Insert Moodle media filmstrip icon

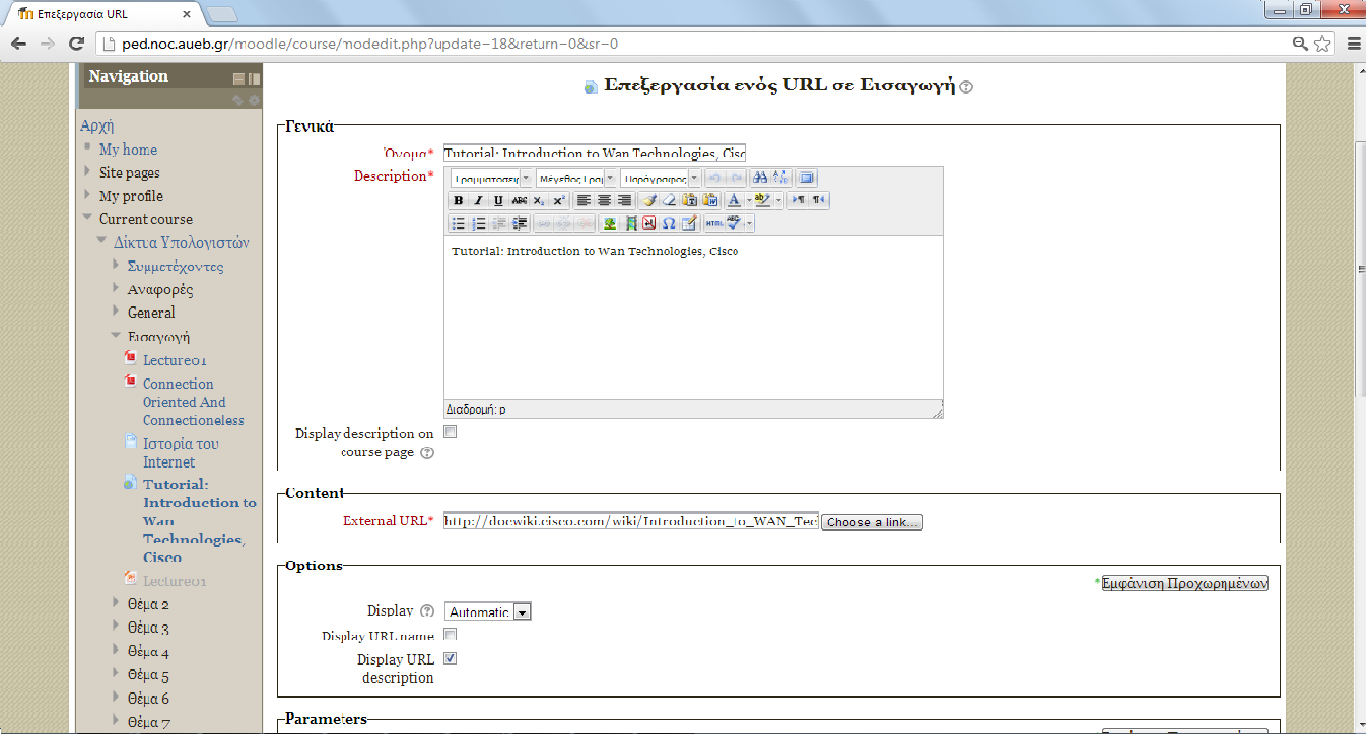tap(630, 223)
